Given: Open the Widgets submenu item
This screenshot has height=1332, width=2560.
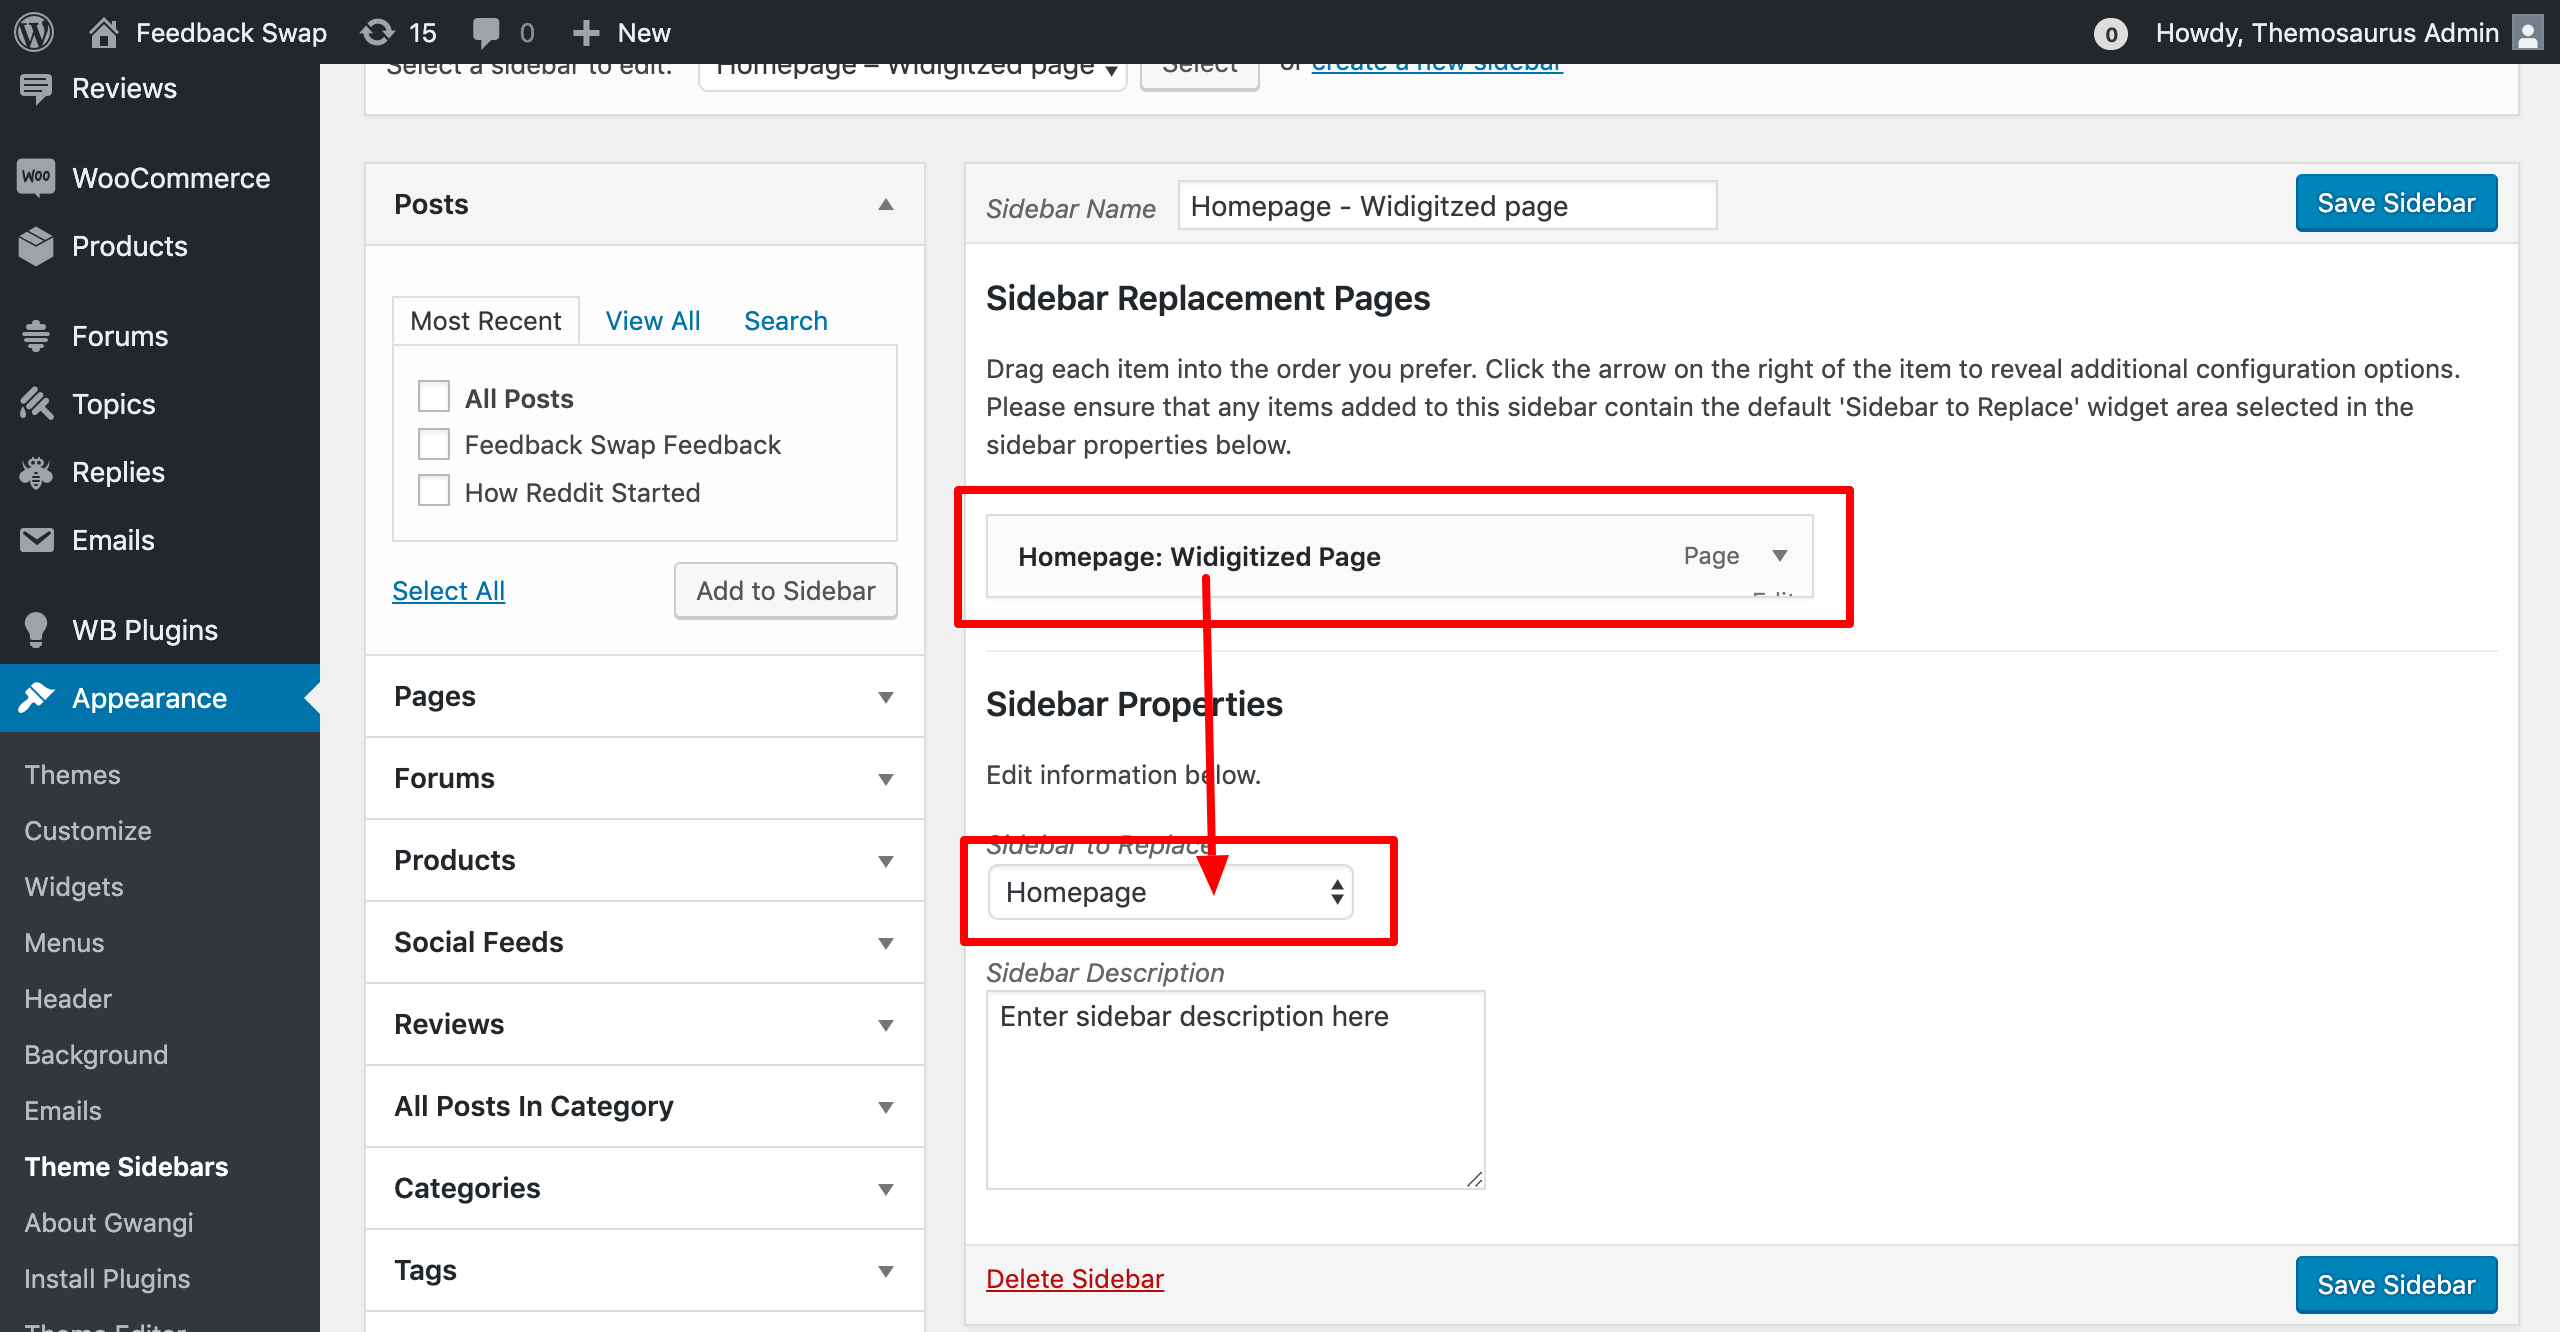Looking at the screenshot, I should point(74,887).
